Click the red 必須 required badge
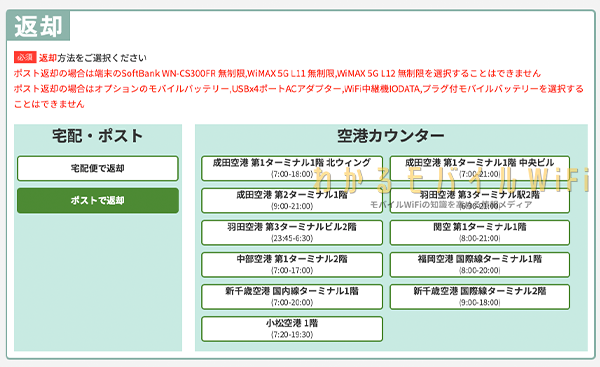Viewport: 600px width, 367px height. (x=25, y=57)
